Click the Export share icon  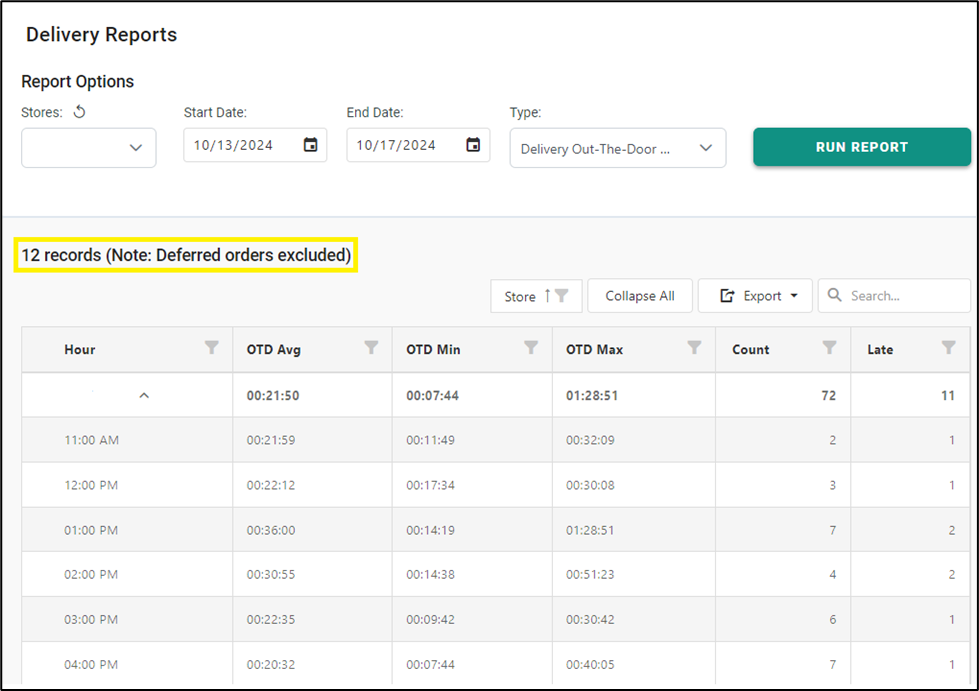pos(727,295)
